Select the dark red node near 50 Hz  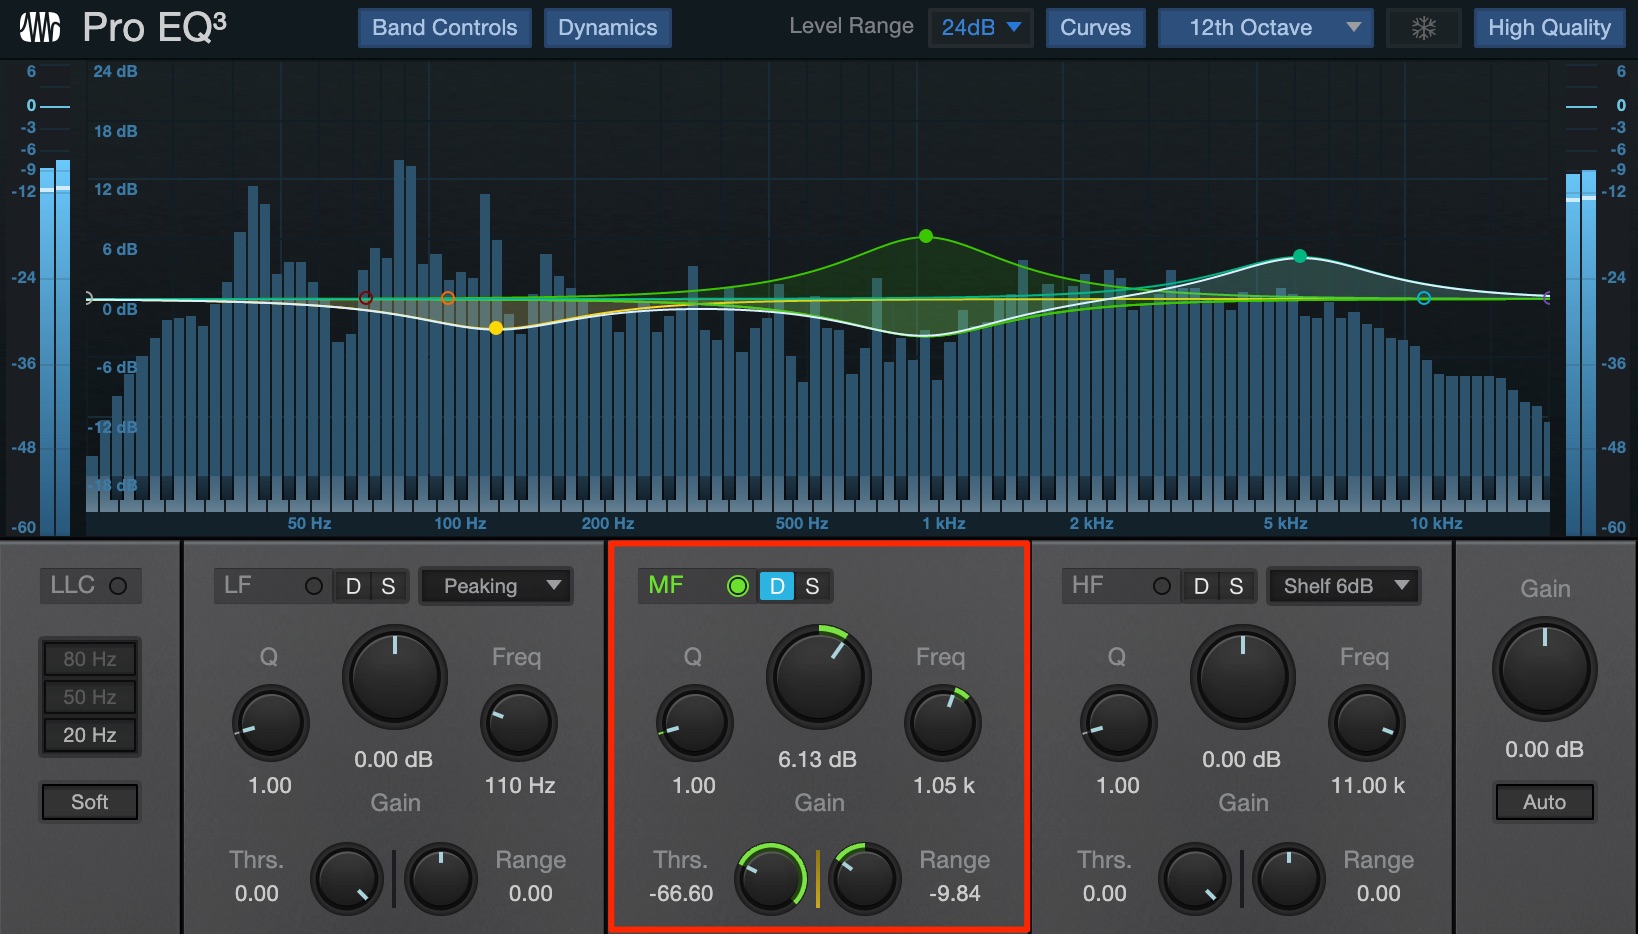(366, 298)
